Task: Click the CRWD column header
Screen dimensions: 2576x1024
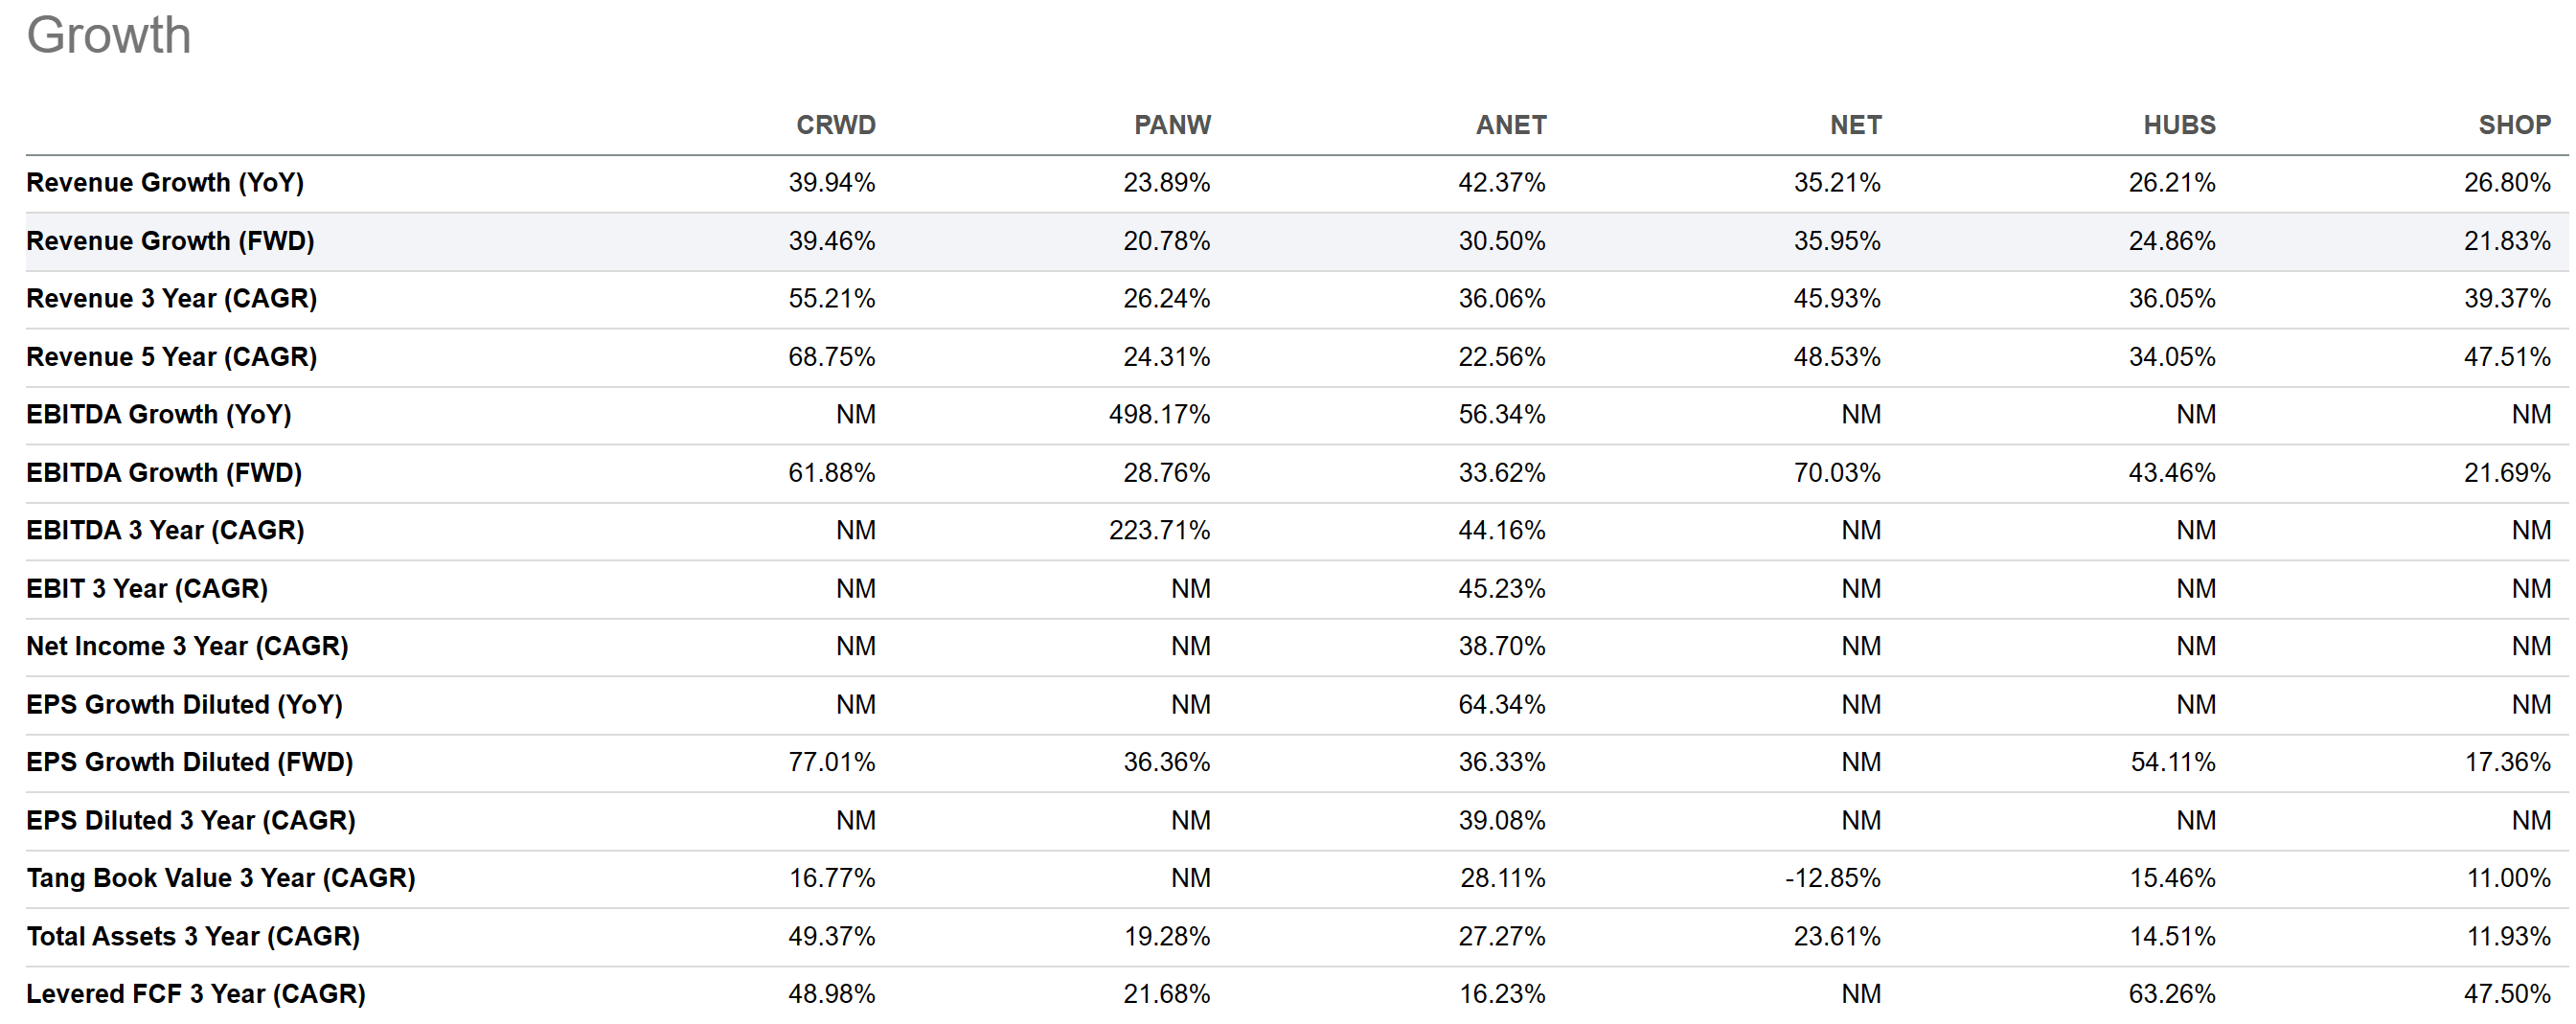Action: tap(835, 125)
